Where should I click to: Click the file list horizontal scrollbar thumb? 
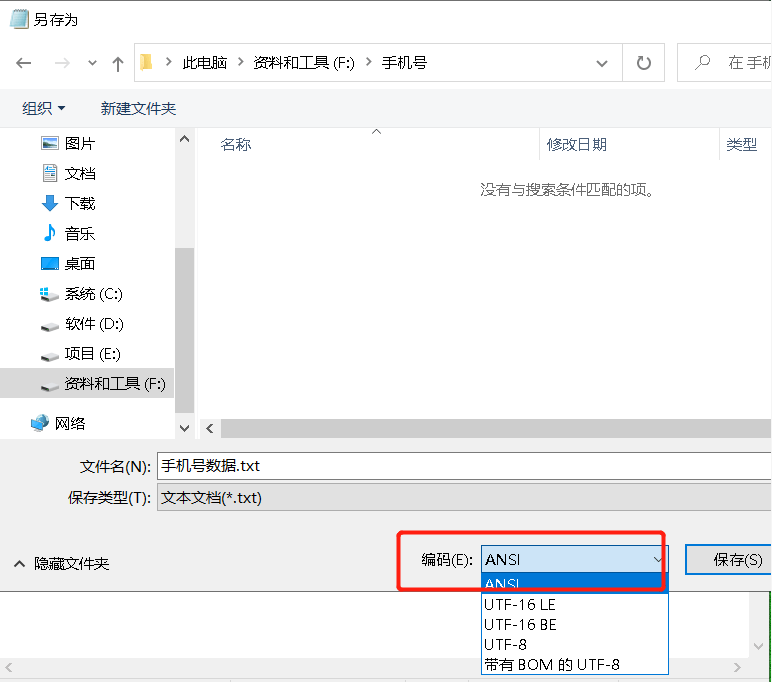tap(496, 428)
